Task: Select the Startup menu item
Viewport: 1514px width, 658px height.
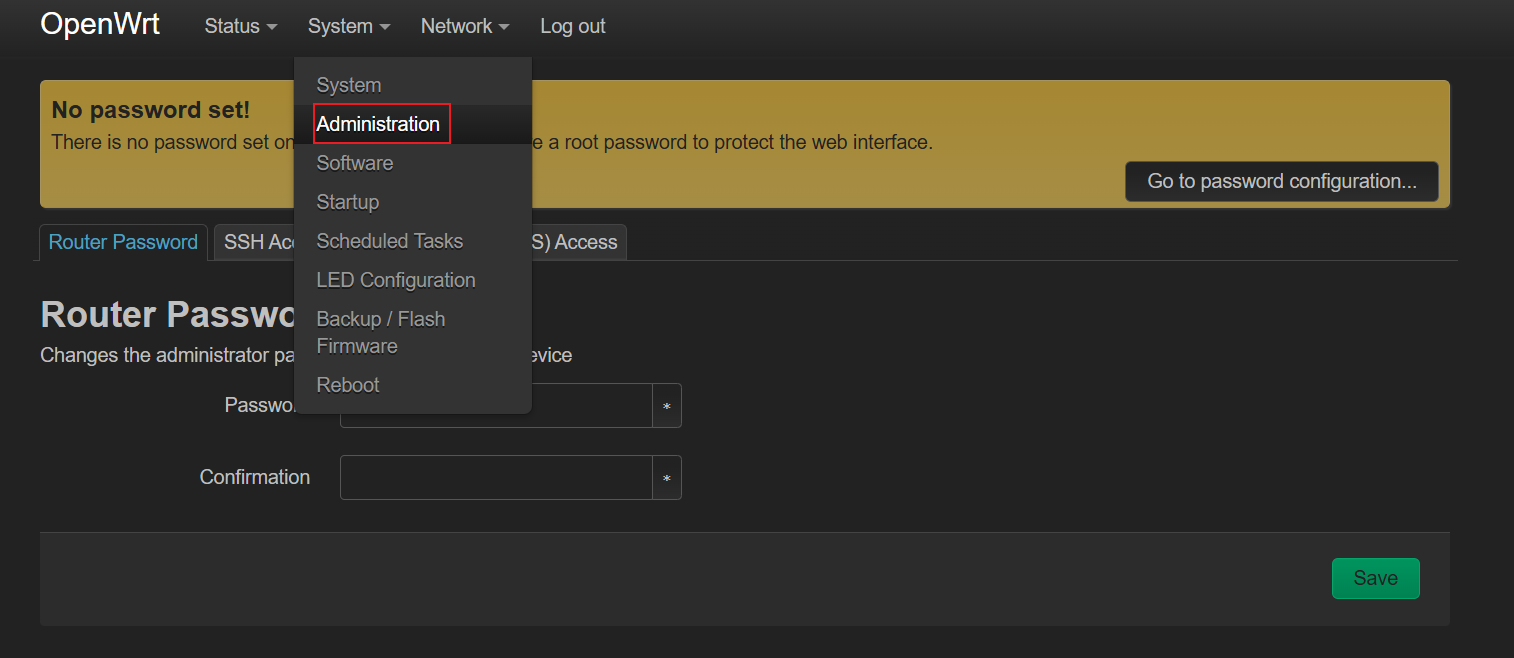Action: 347,202
